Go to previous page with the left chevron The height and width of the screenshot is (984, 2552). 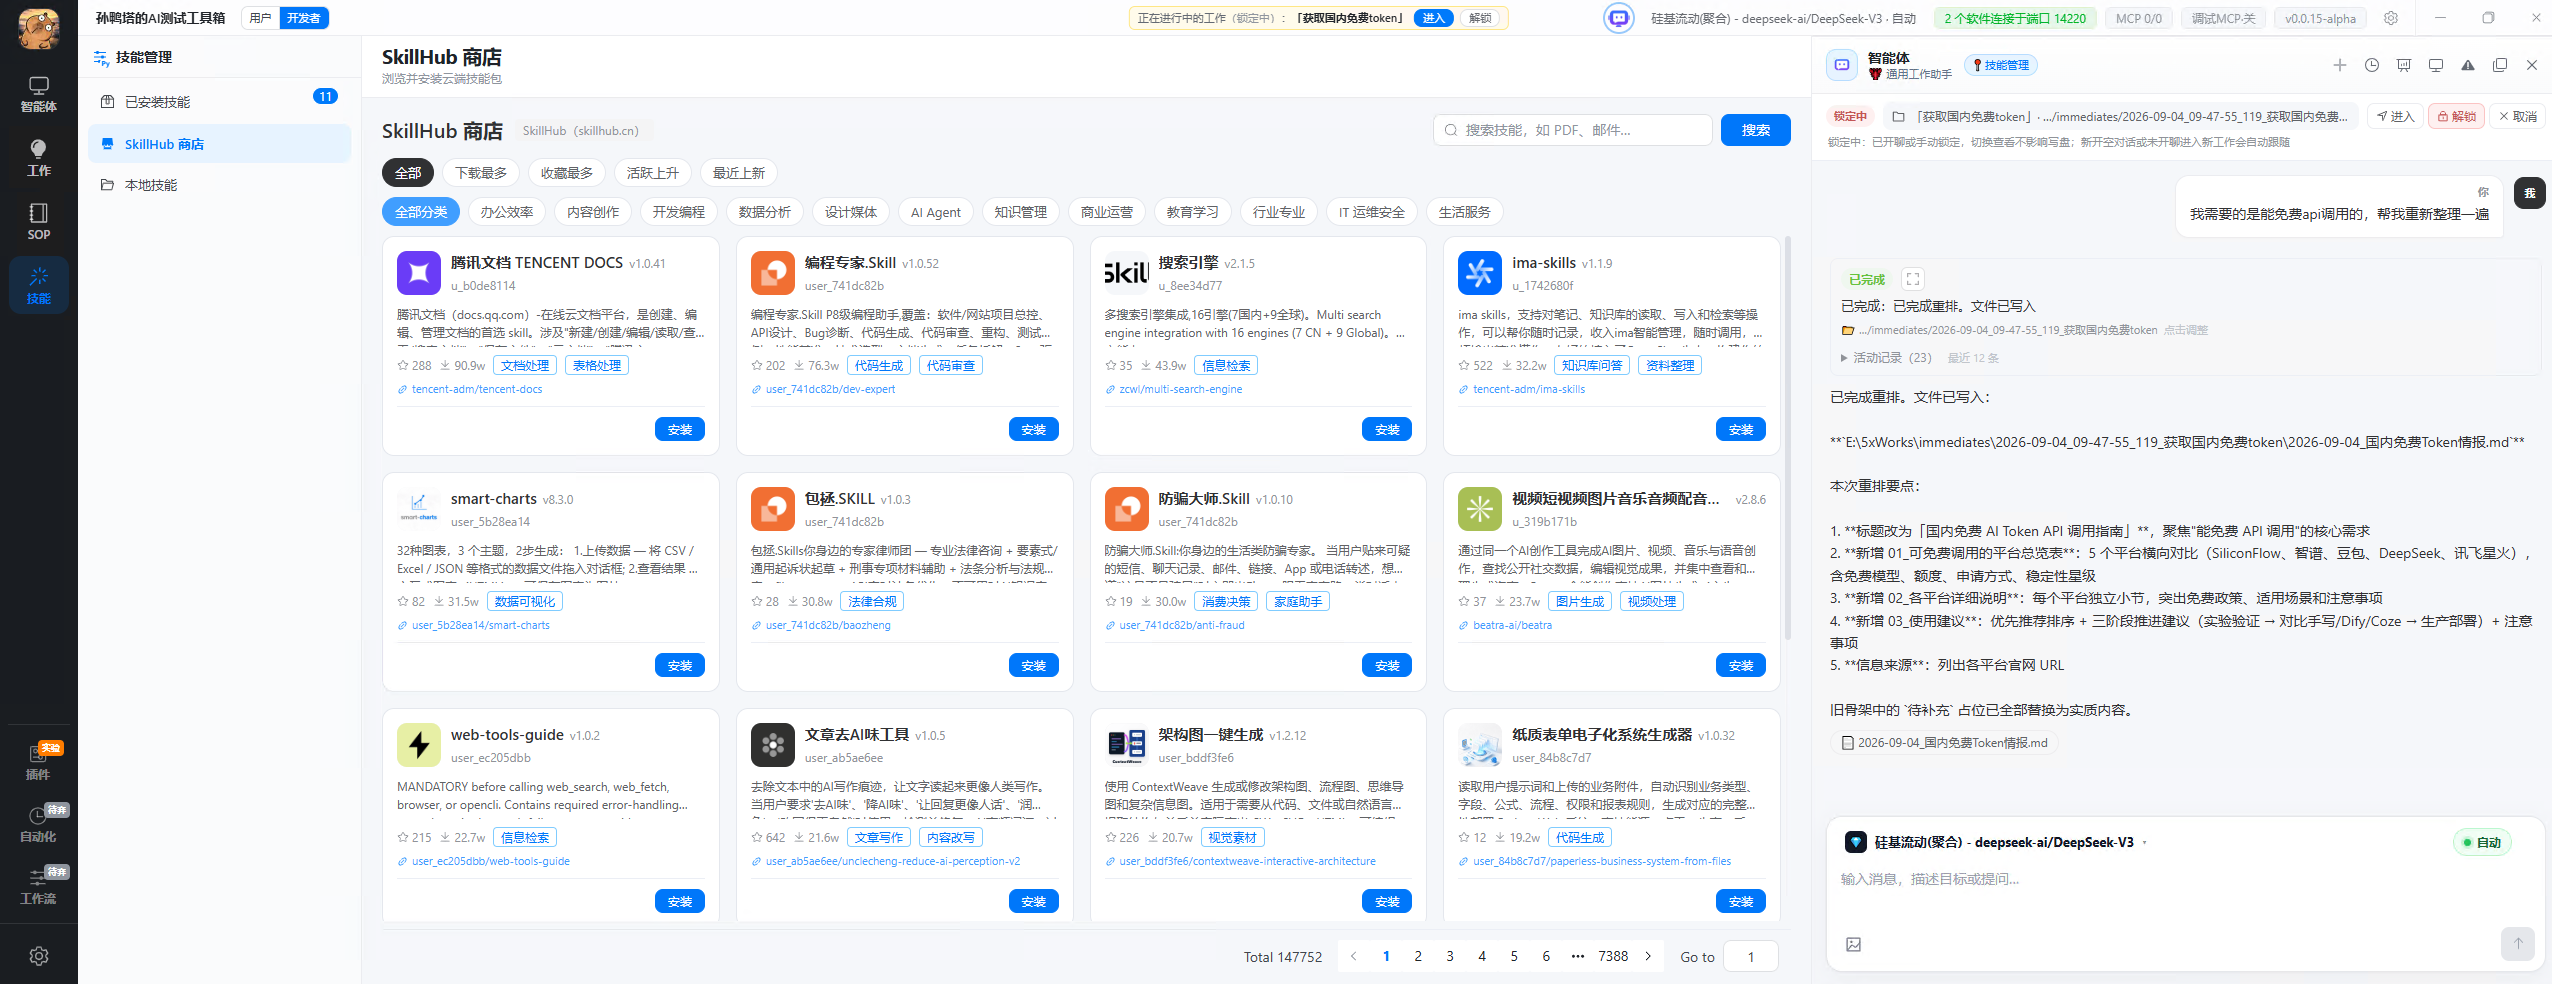(x=1354, y=956)
